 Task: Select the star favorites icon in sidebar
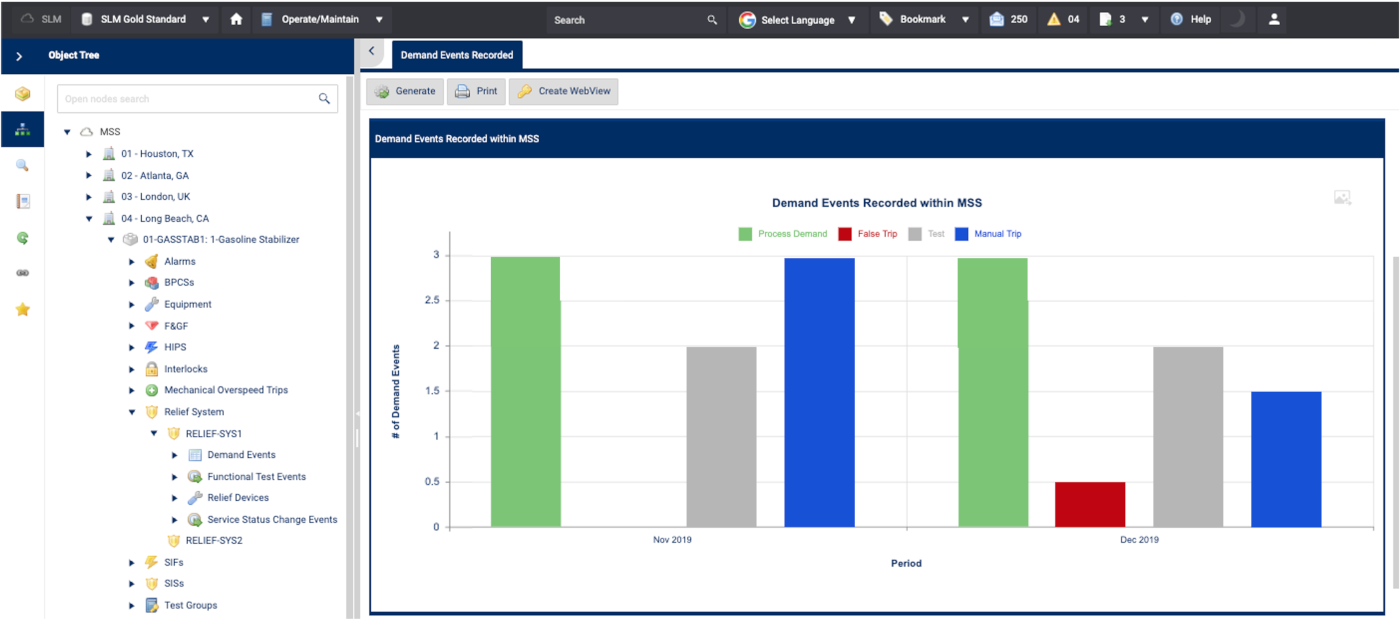[22, 309]
